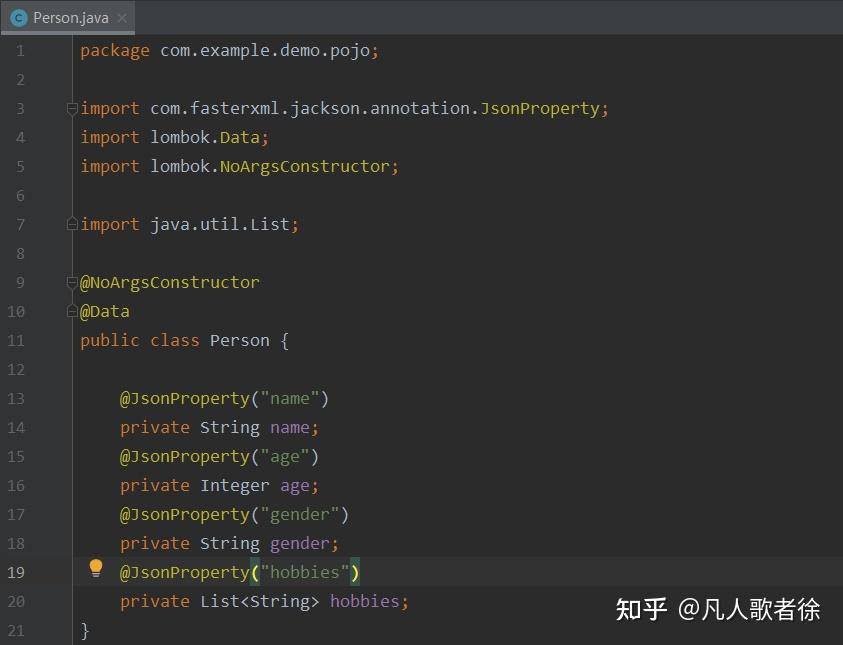Click the fold arrow beside java.util.List import

click(x=71, y=224)
